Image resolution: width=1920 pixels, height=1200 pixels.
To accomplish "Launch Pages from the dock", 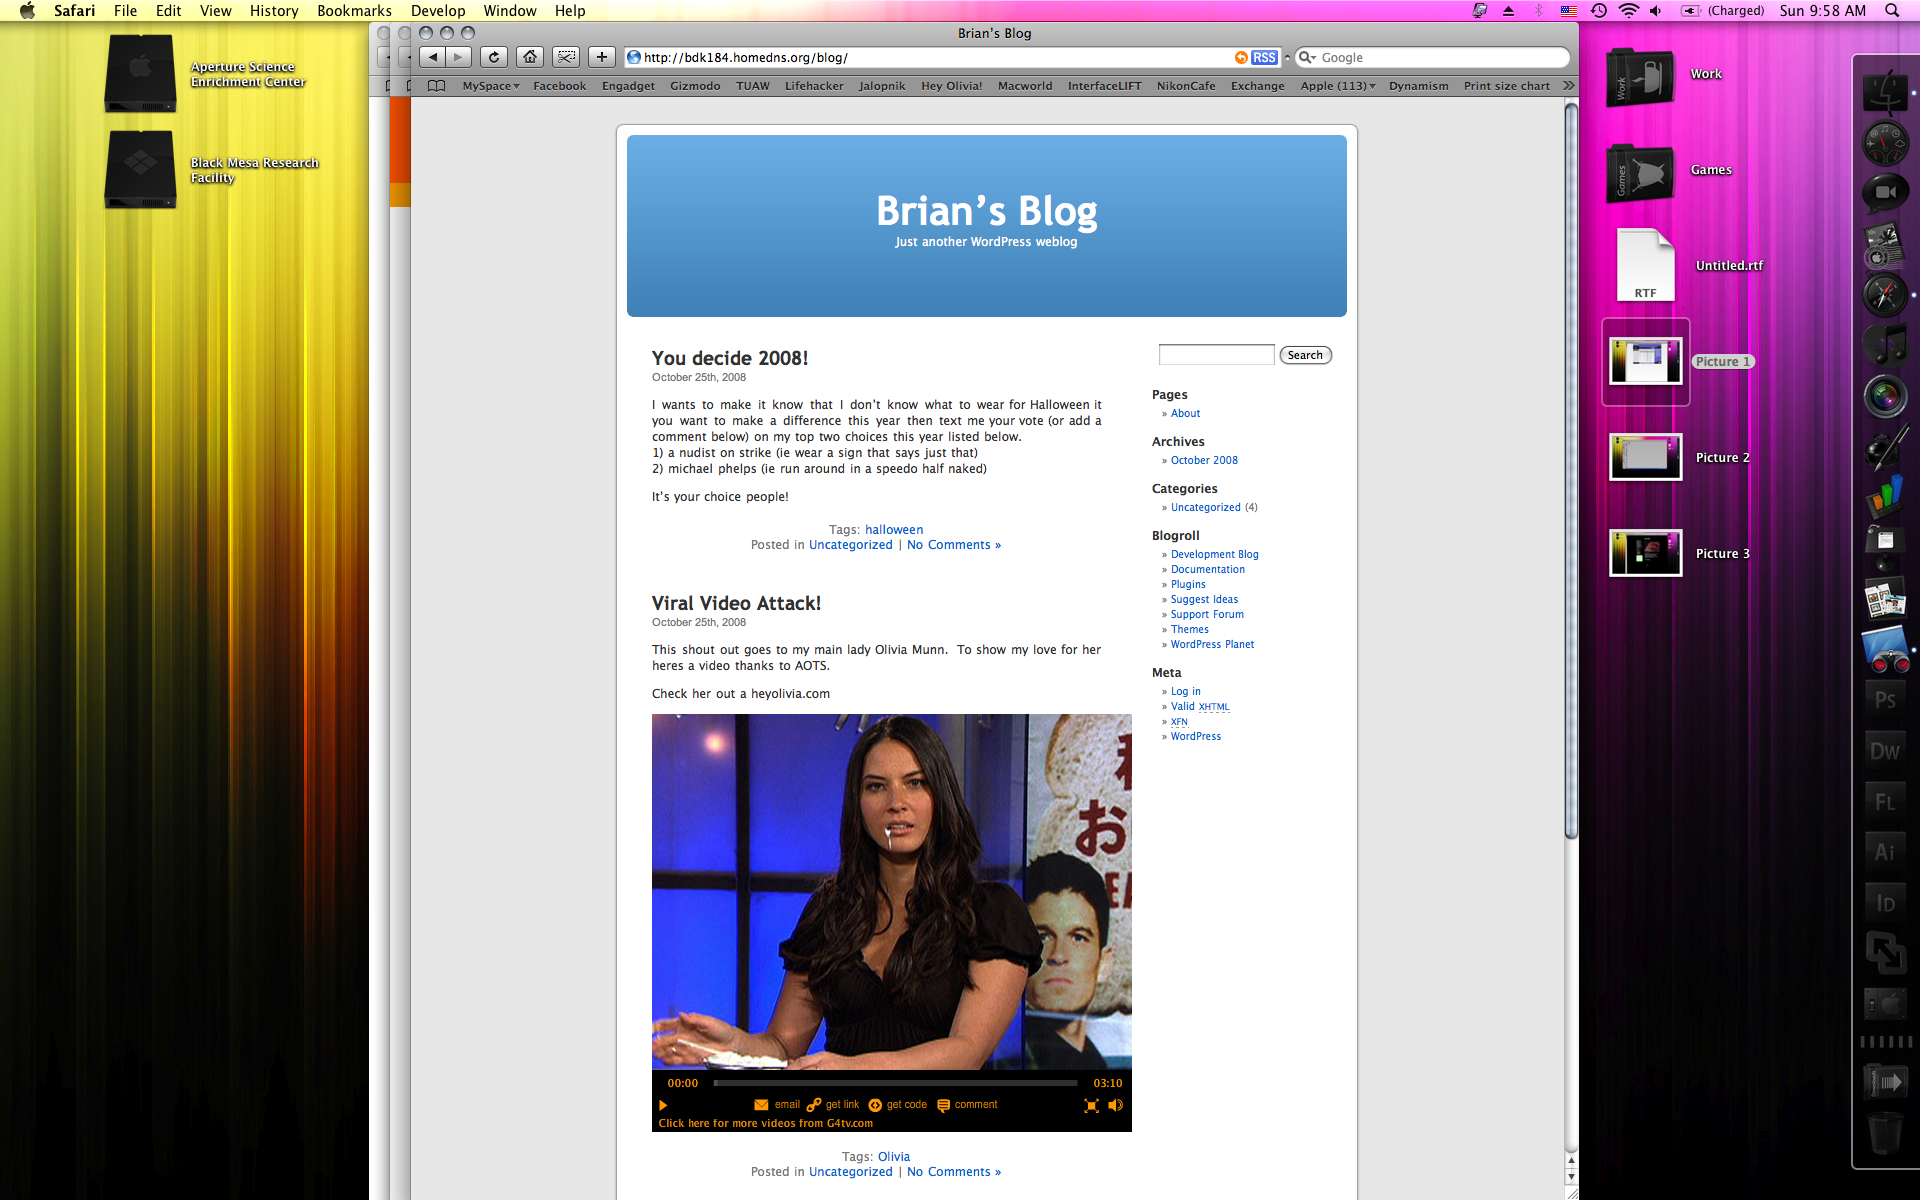I will tap(1885, 447).
